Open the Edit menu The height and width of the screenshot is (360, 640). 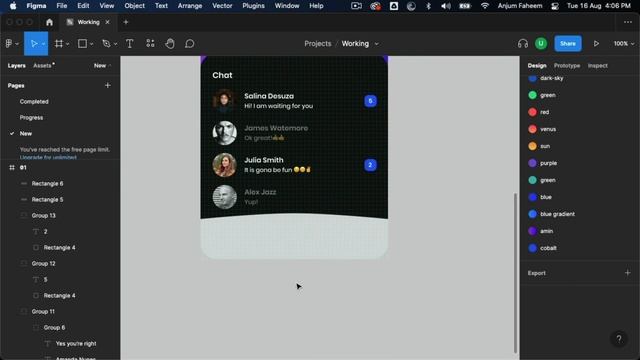coord(83,6)
